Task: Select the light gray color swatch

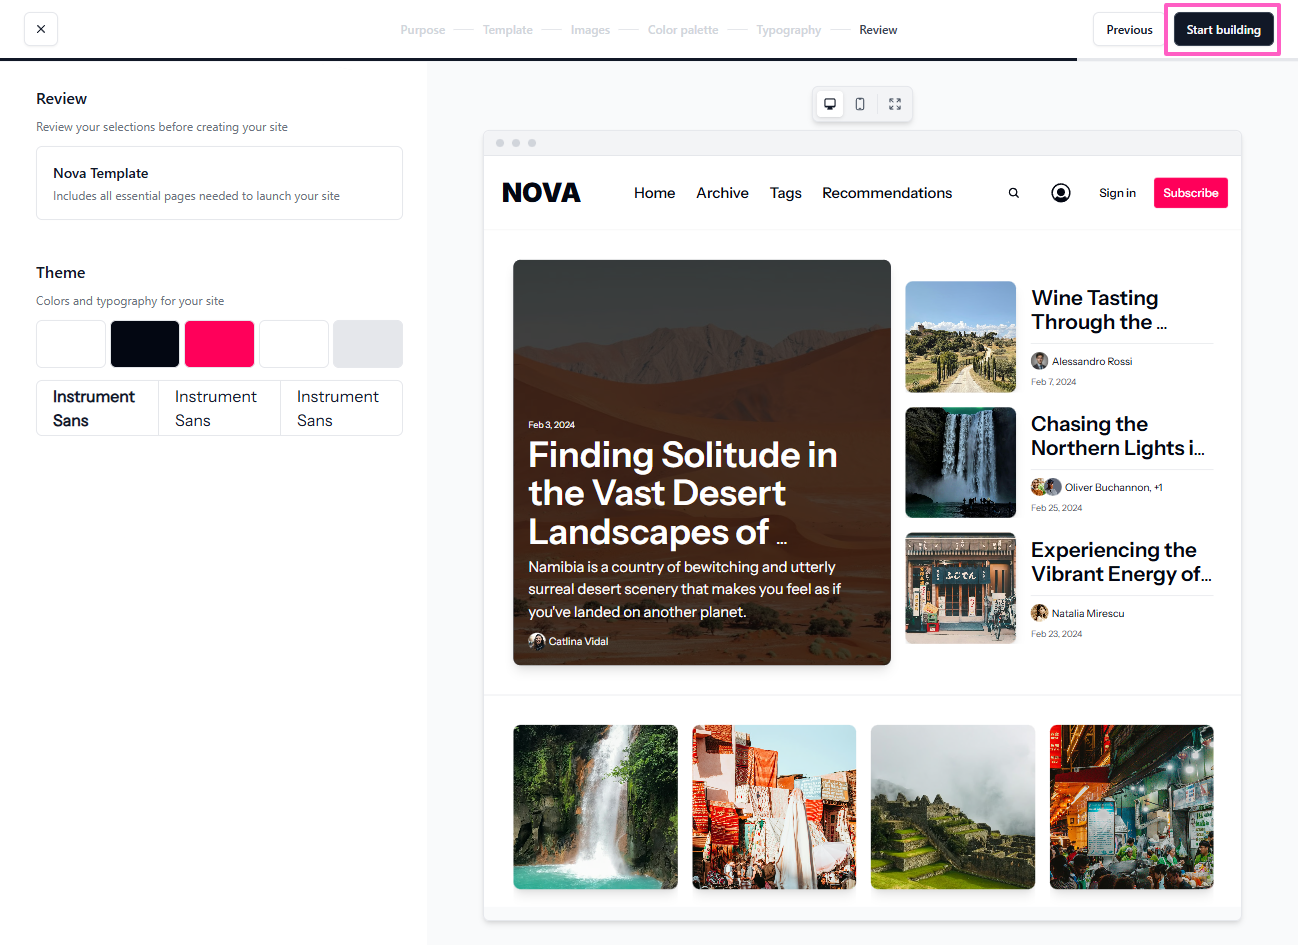Action: pyautogui.click(x=367, y=344)
